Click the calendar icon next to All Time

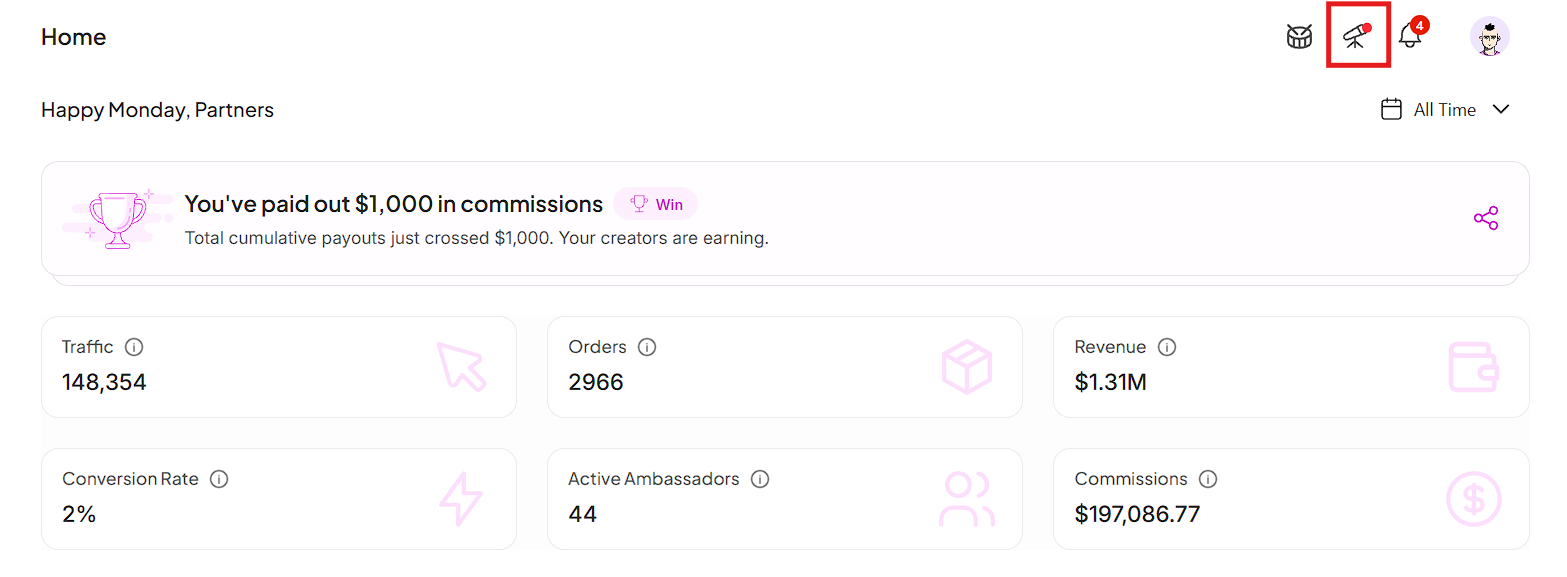pyautogui.click(x=1391, y=110)
